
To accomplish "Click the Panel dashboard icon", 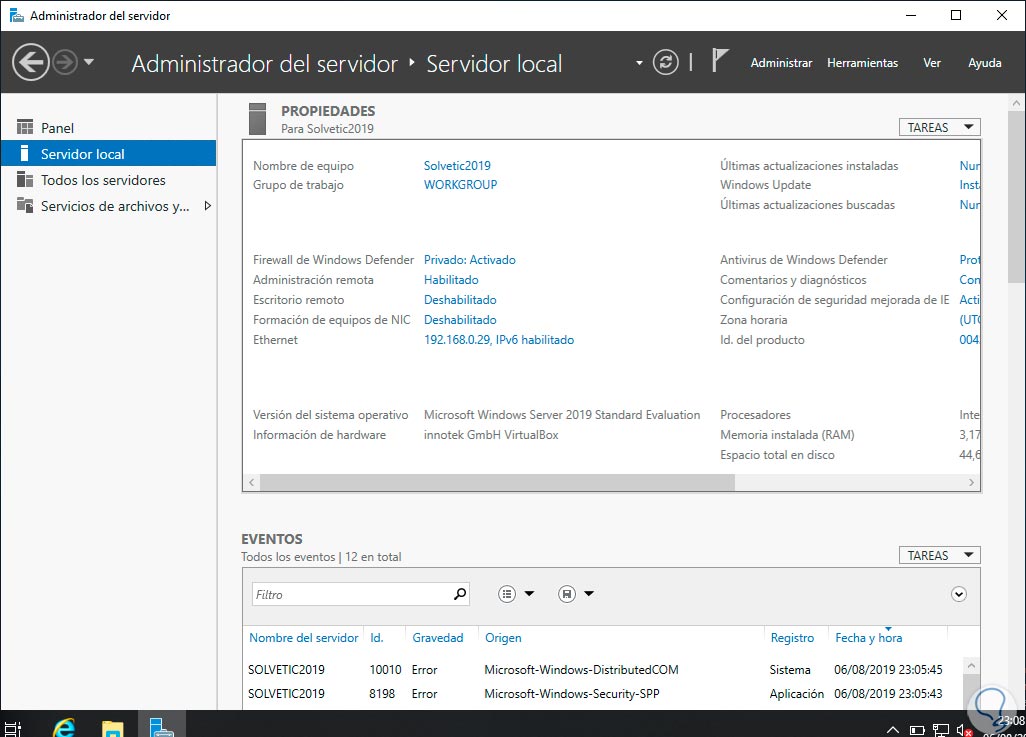I will click(25, 127).
